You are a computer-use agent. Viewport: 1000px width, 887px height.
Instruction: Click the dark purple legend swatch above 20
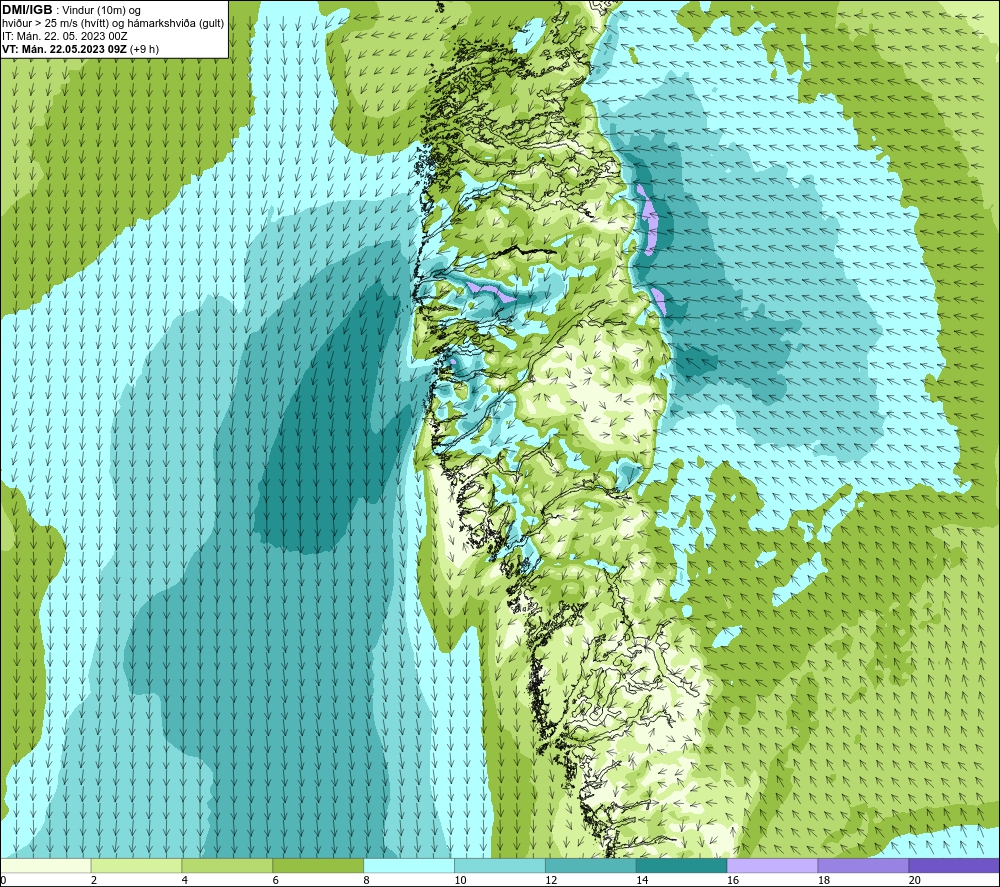[953, 866]
